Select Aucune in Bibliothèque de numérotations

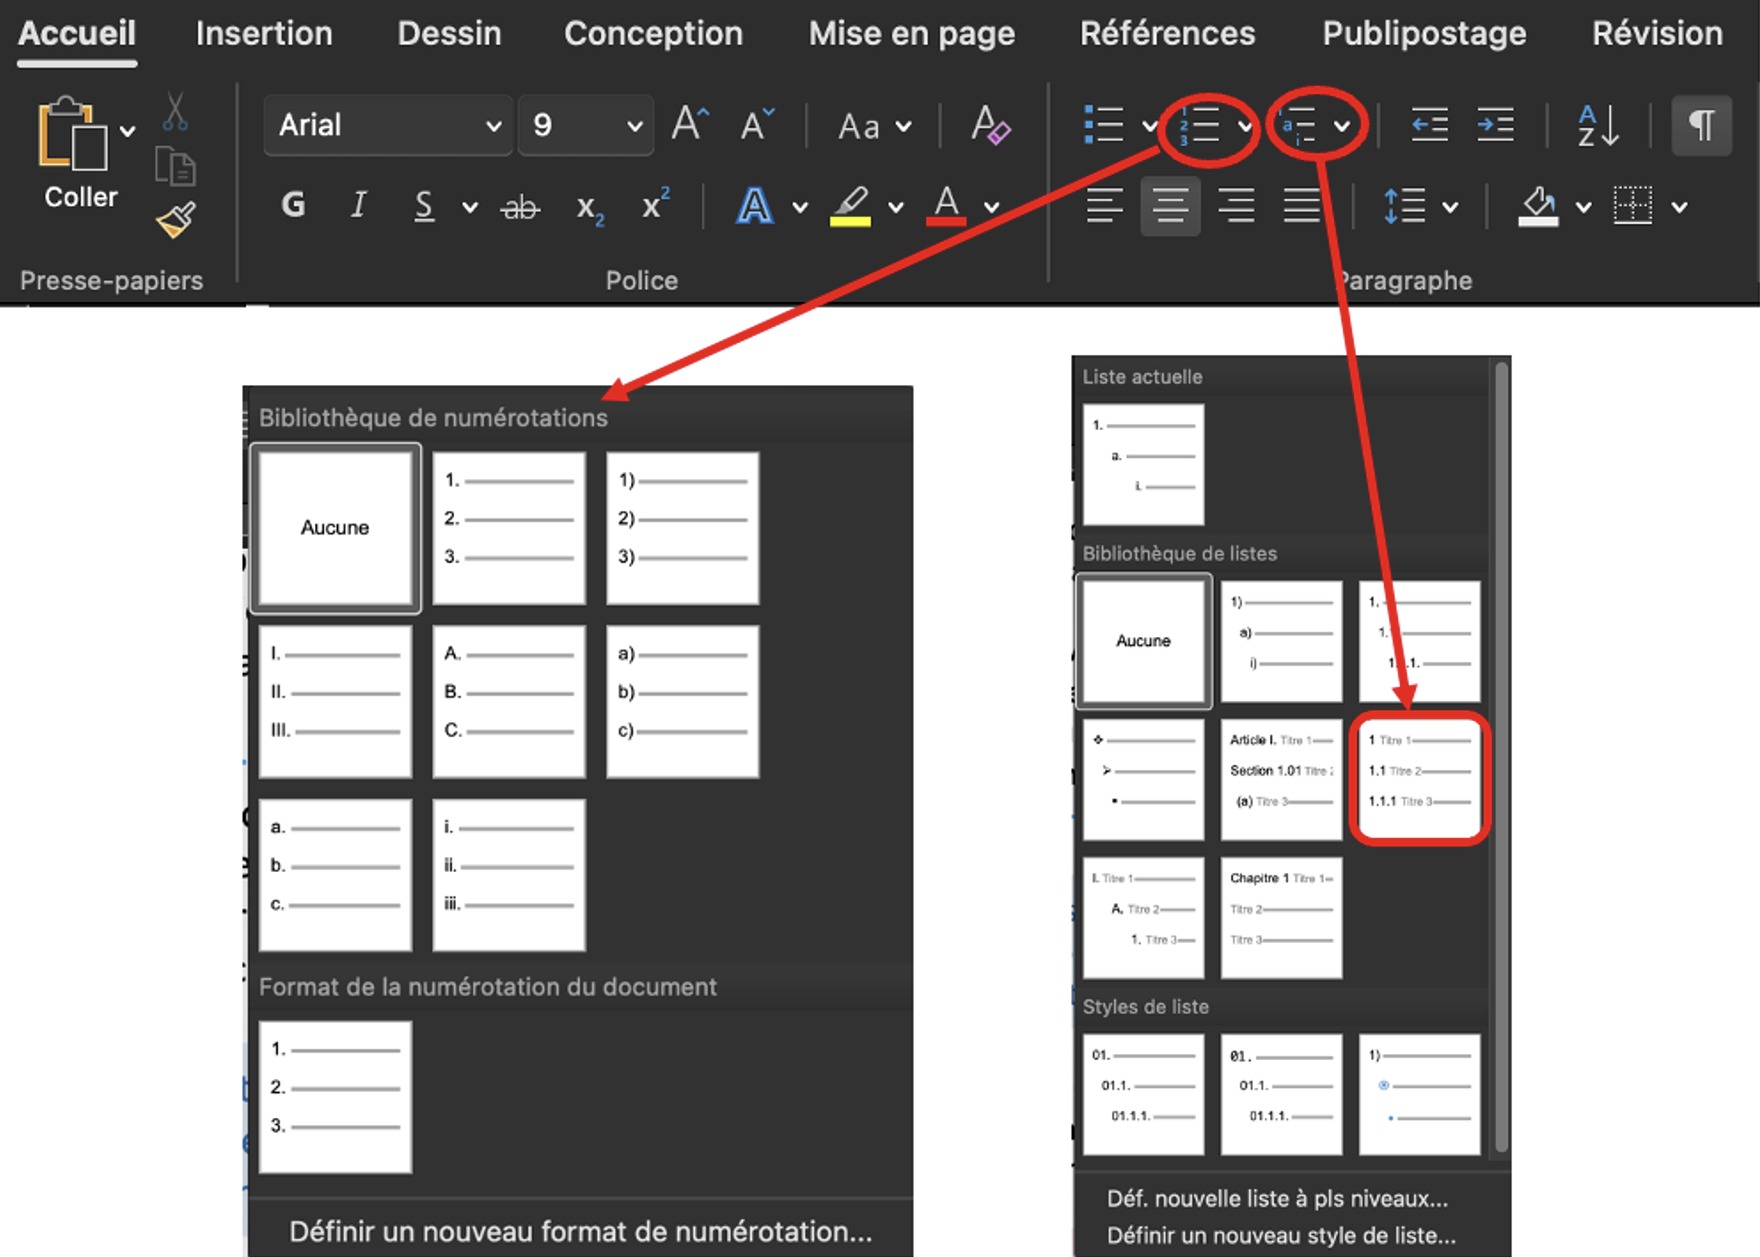[x=335, y=528]
